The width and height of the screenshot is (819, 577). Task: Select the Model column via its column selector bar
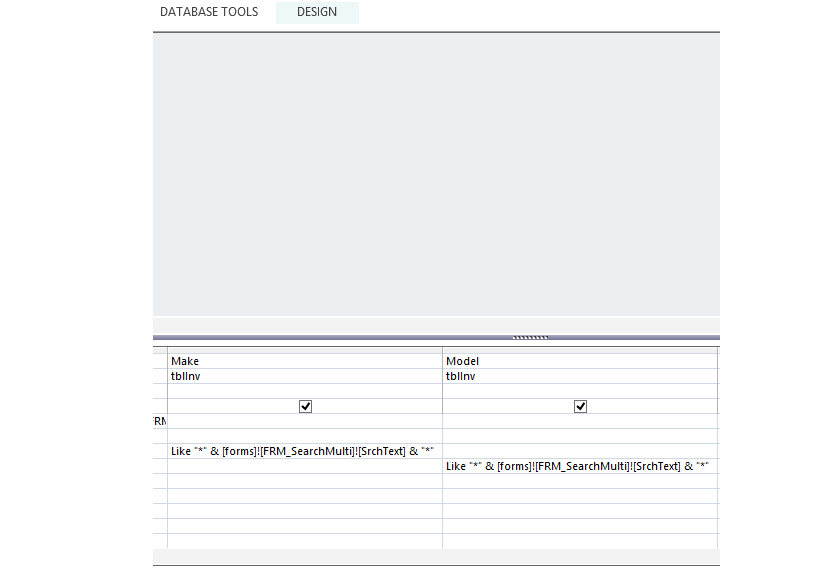coord(580,350)
